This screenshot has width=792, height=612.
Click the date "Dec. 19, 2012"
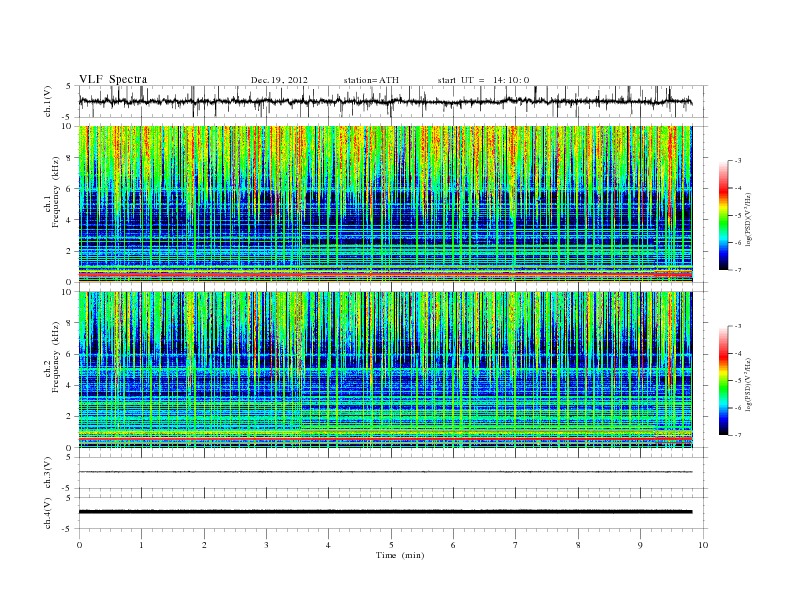click(279, 80)
